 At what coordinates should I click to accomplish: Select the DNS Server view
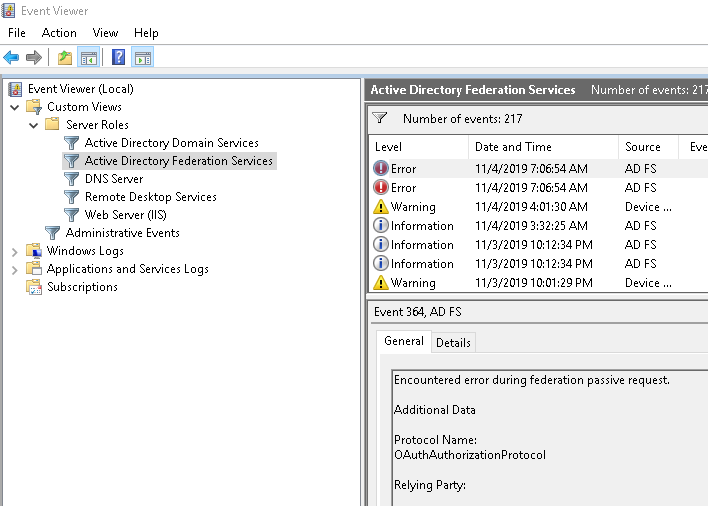(x=114, y=179)
